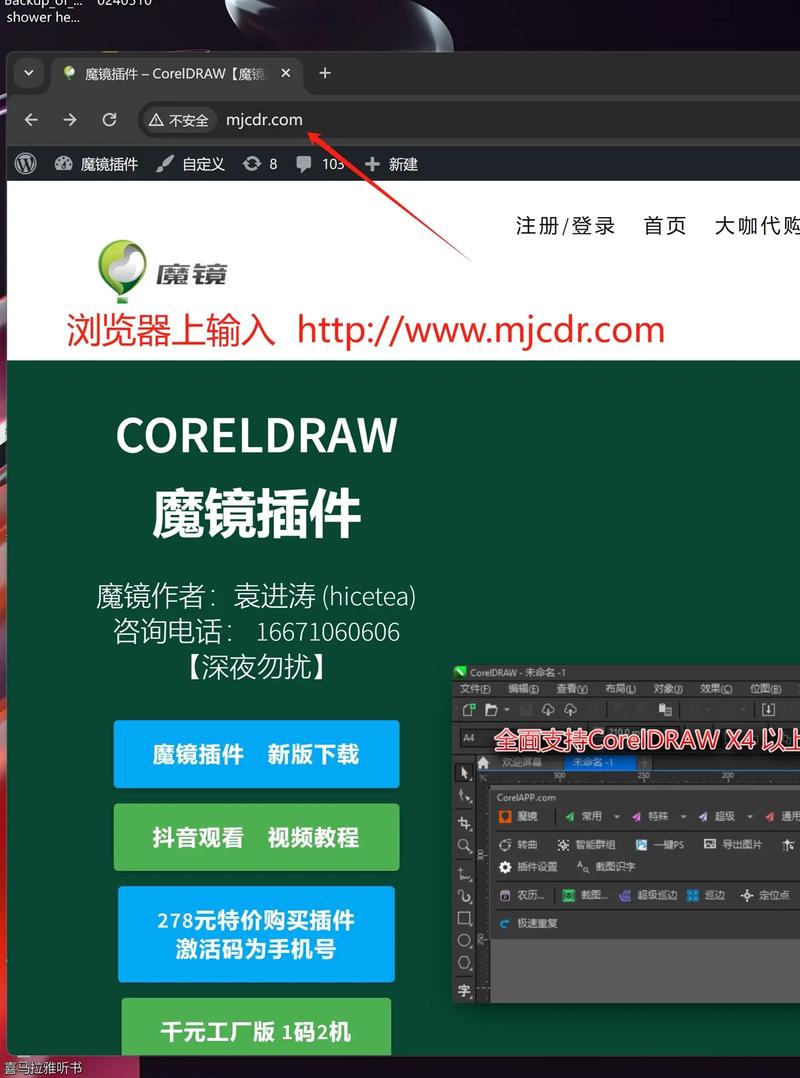Click the 千元工厂版 1码2机 button

(x=256, y=1027)
